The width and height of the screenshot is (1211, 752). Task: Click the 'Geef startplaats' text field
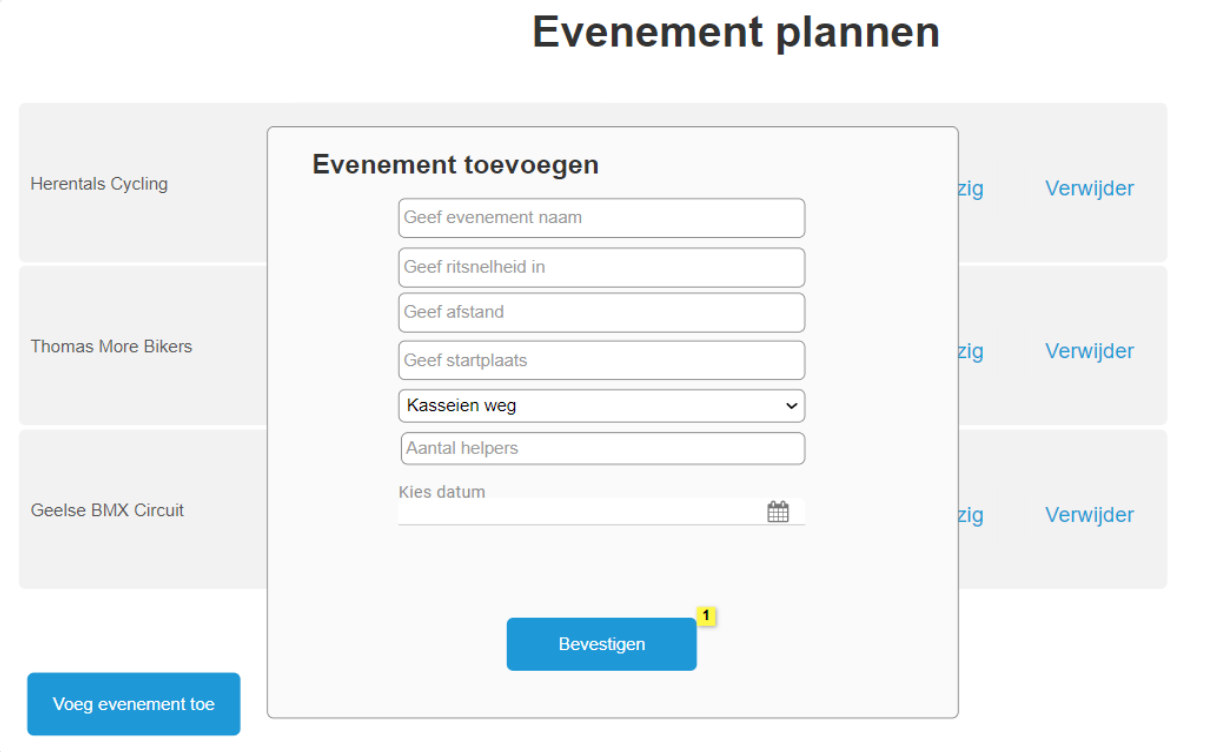point(601,360)
